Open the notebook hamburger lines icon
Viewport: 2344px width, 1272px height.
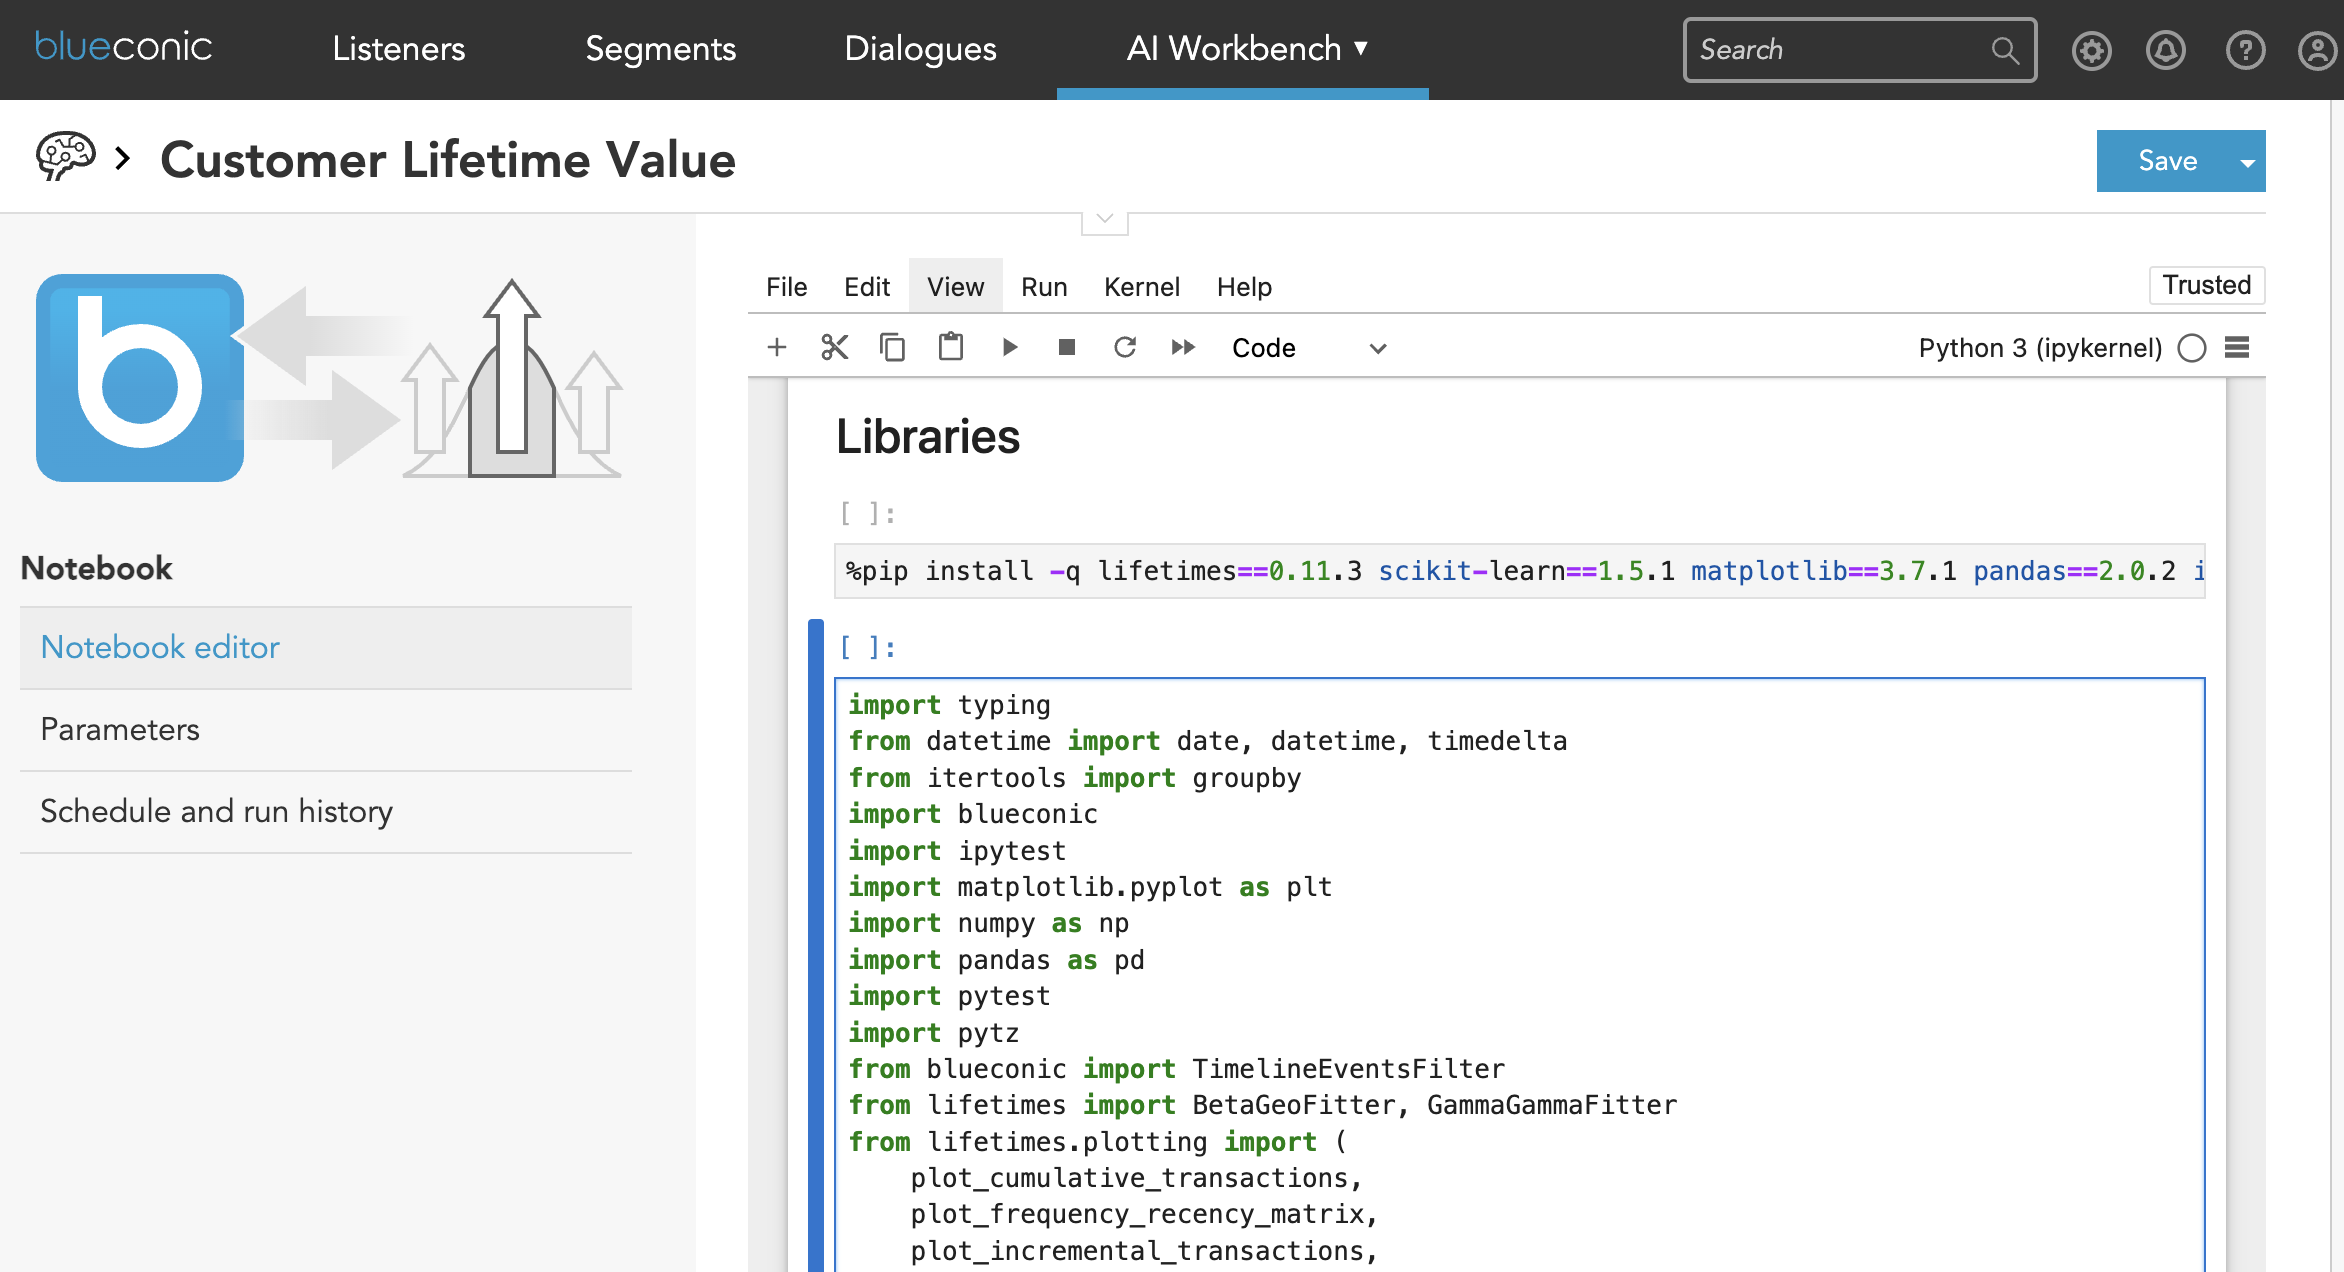pyautogui.click(x=2237, y=347)
